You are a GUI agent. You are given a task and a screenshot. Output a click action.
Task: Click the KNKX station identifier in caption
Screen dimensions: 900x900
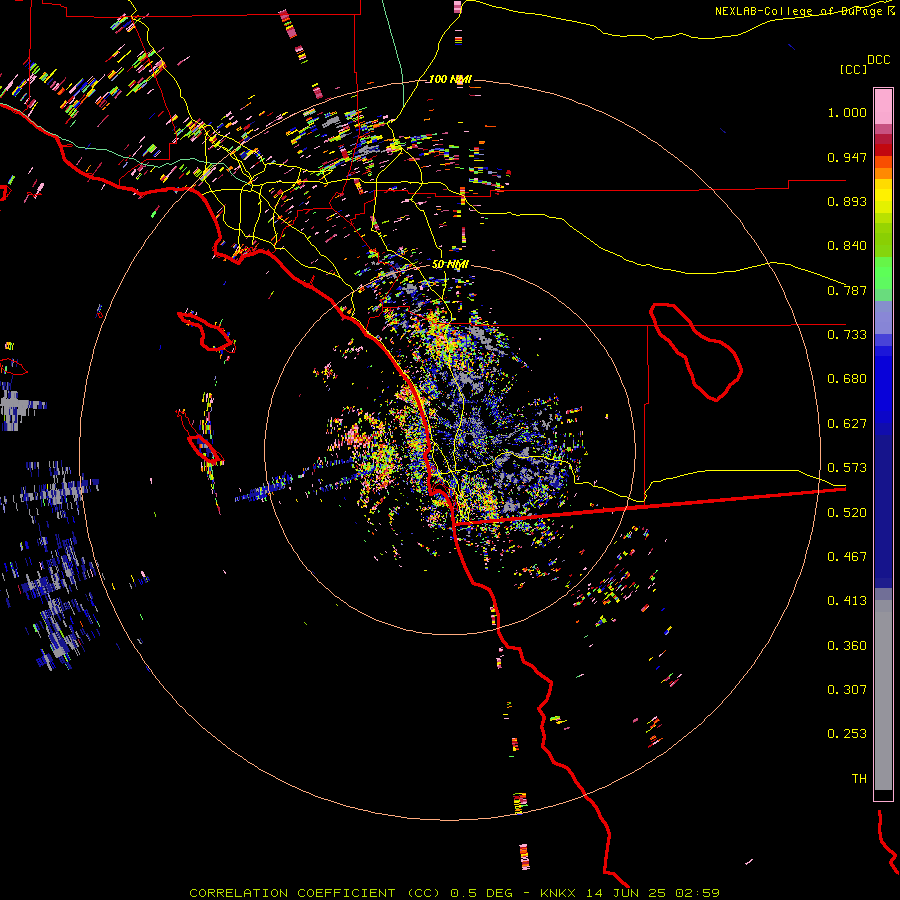560,893
